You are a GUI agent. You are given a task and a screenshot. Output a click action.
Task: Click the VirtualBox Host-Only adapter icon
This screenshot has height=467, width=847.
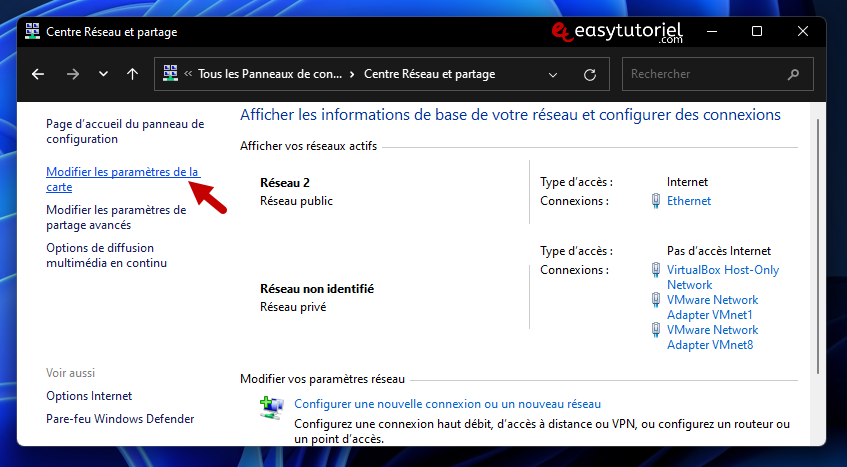coord(656,270)
